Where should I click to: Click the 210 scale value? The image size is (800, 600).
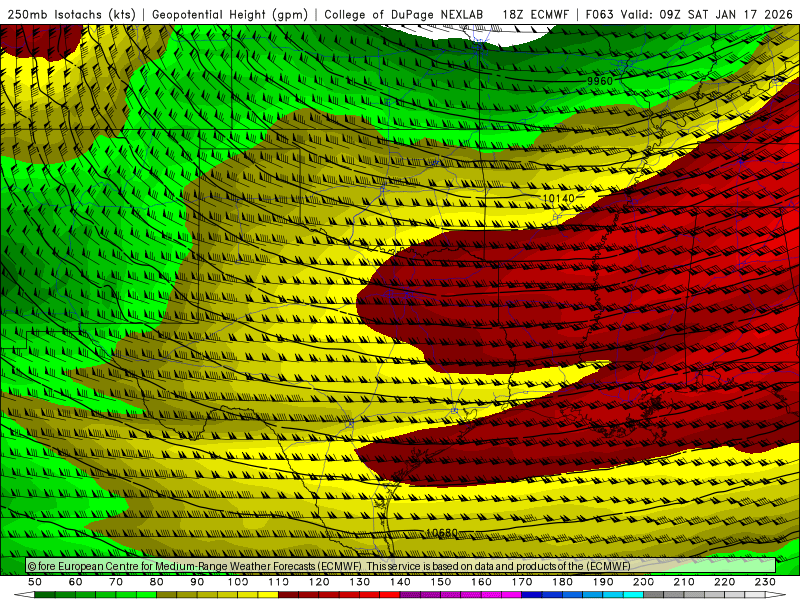coord(684,582)
